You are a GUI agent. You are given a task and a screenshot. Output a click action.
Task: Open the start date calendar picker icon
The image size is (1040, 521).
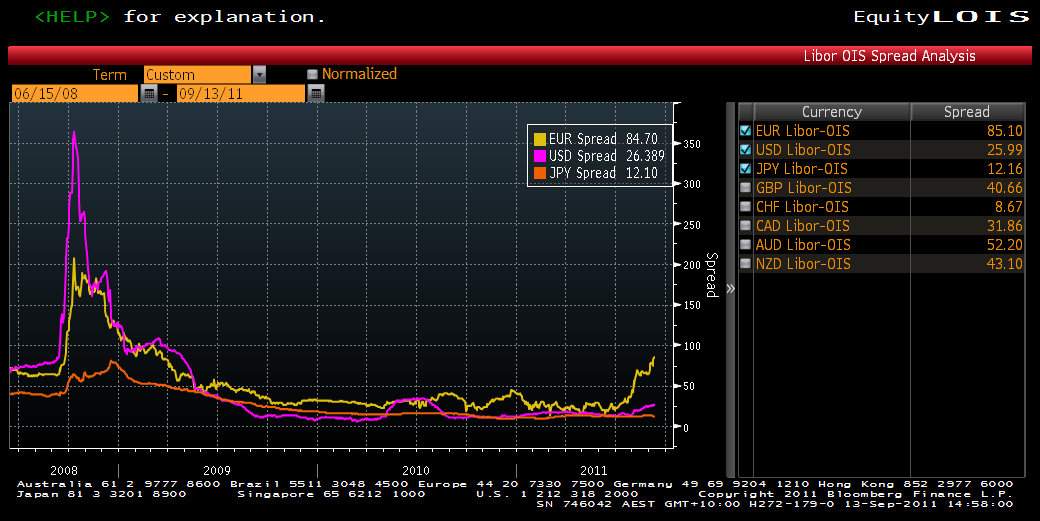tap(149, 93)
